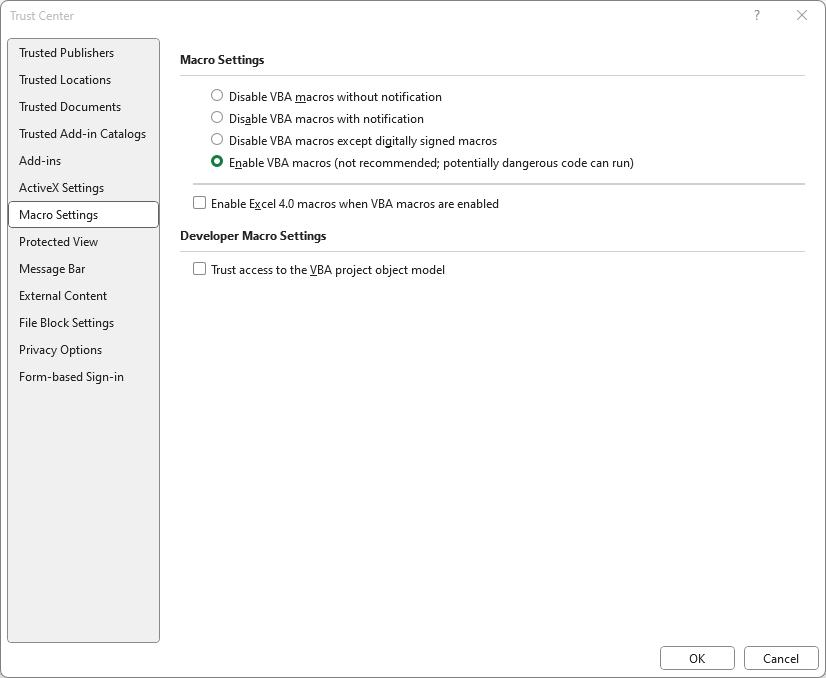Go to External Content settings
This screenshot has width=826, height=678.
point(63,296)
